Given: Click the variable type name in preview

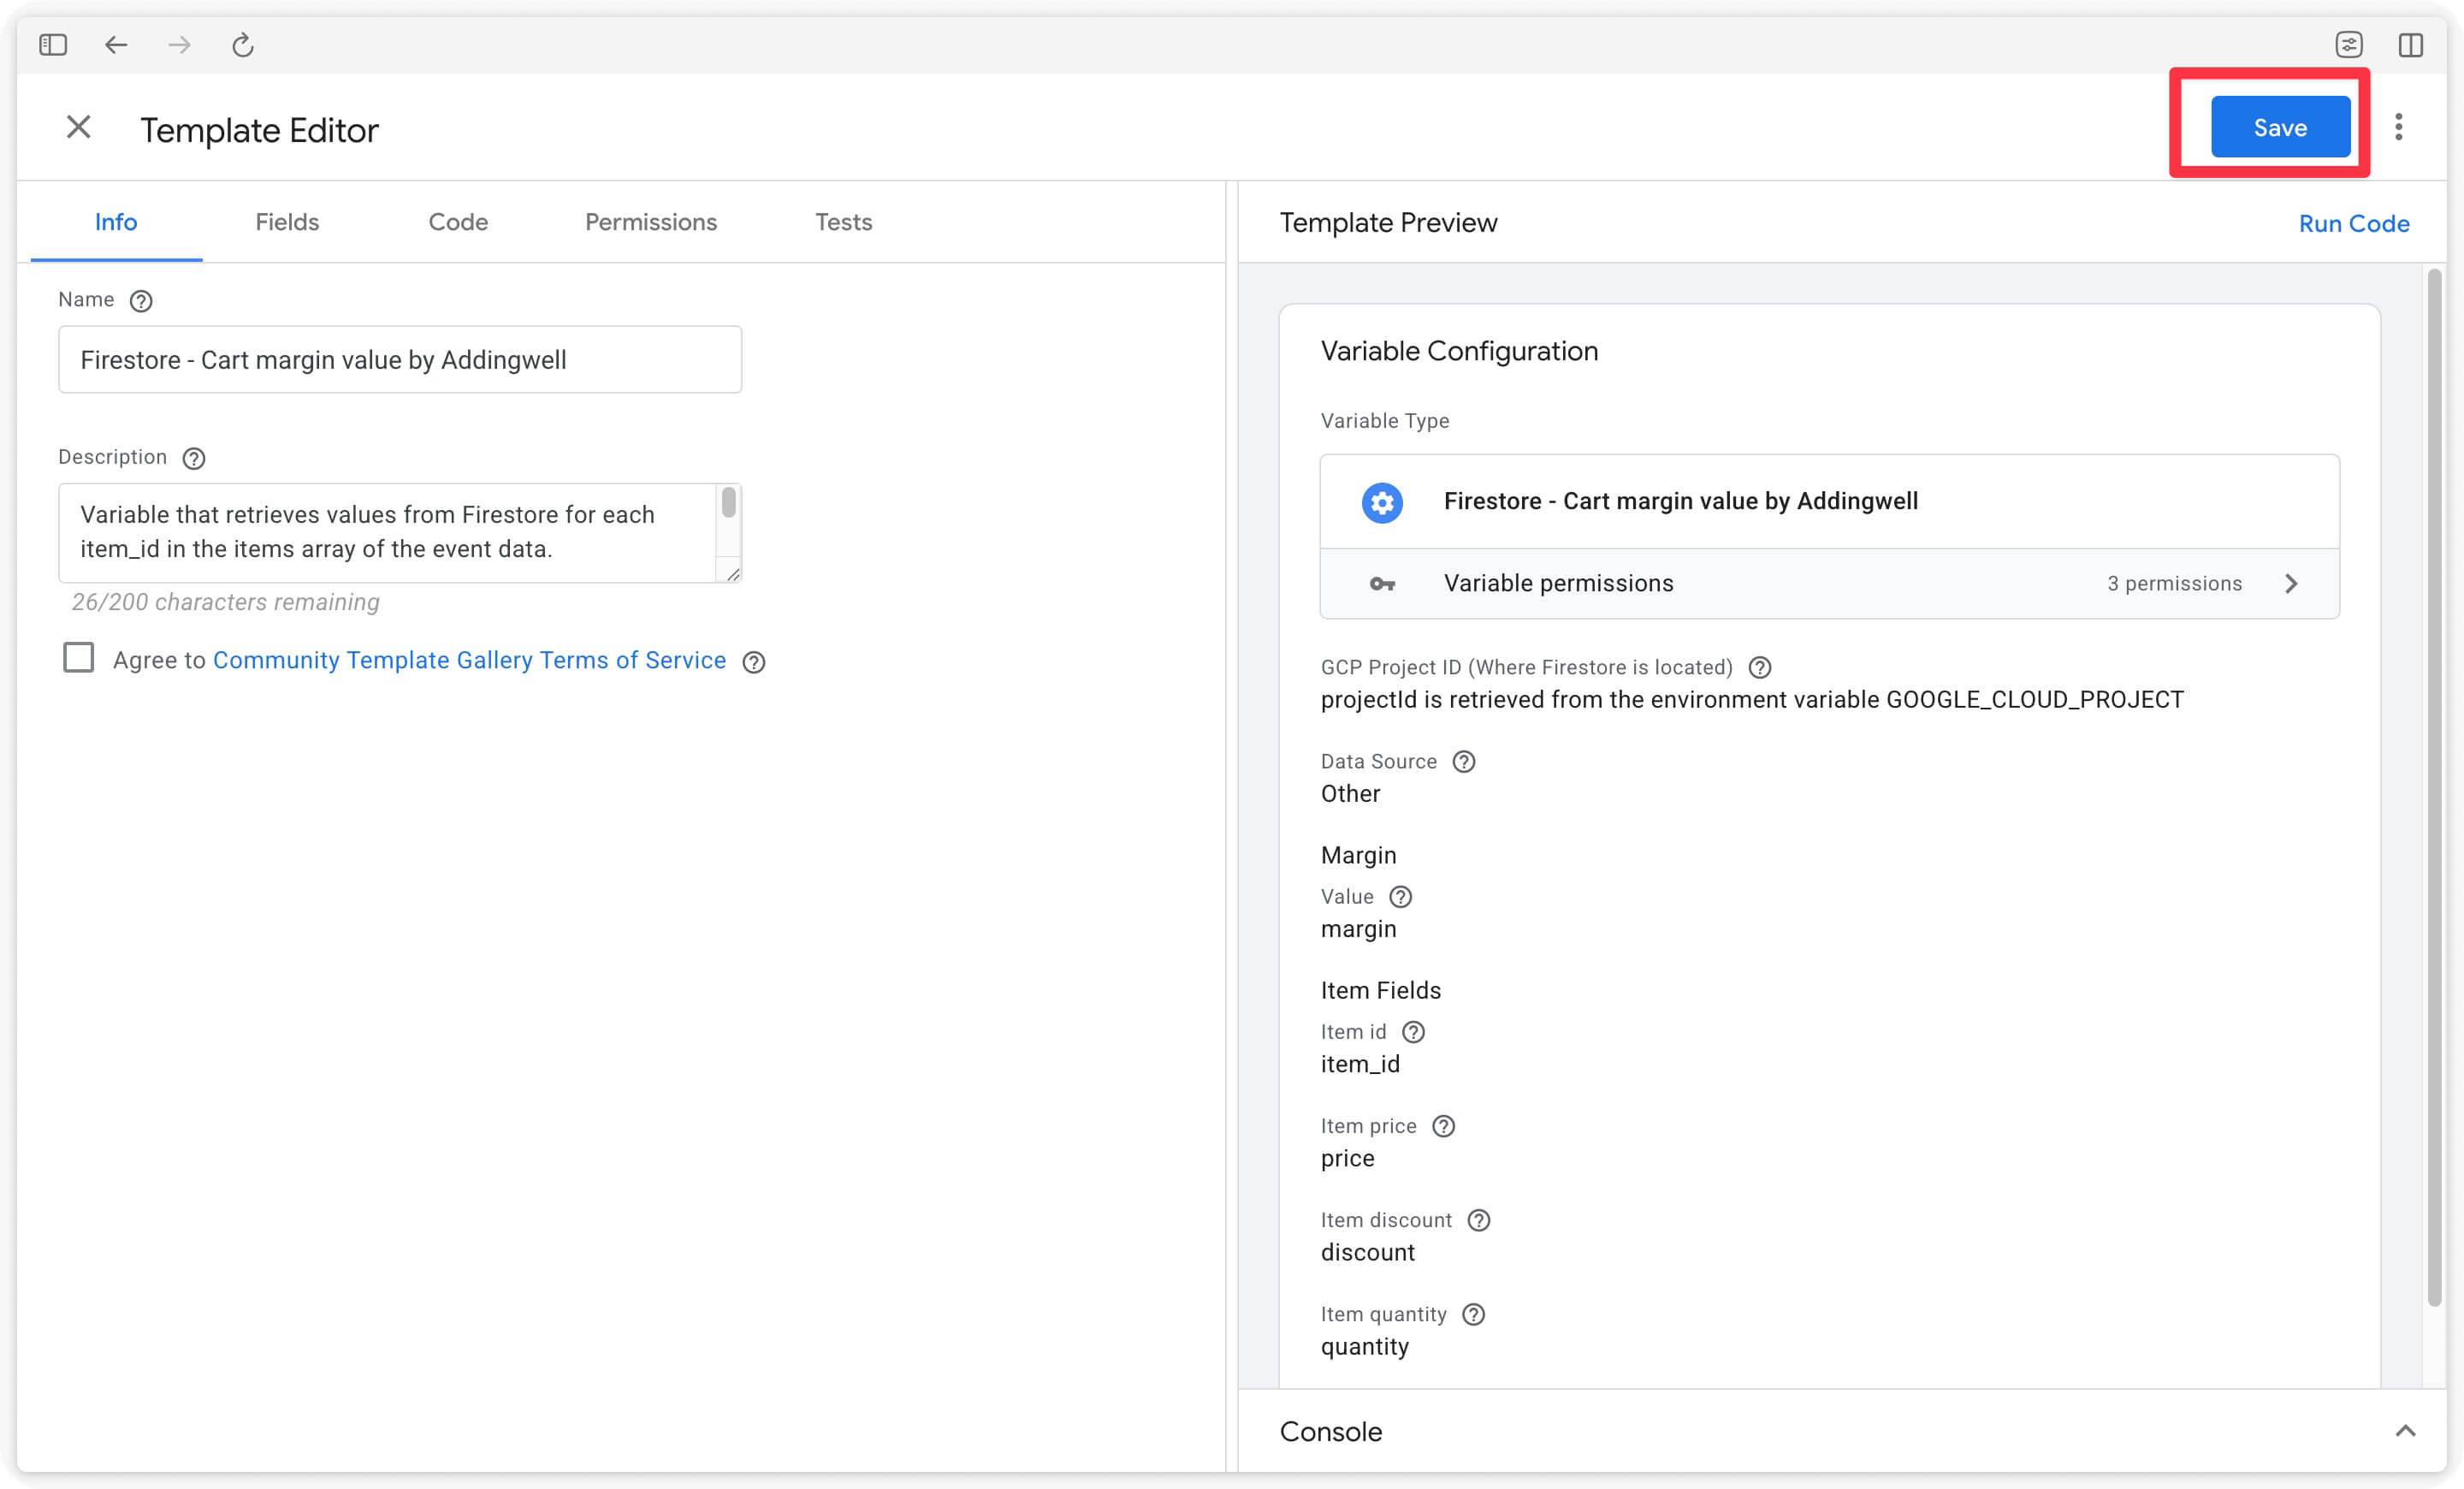Looking at the screenshot, I should pyautogui.click(x=1680, y=502).
